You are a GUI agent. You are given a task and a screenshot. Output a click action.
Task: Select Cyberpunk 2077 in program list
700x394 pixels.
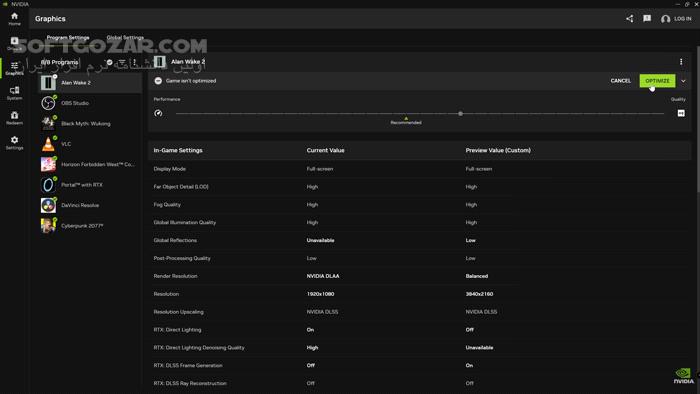coord(90,226)
